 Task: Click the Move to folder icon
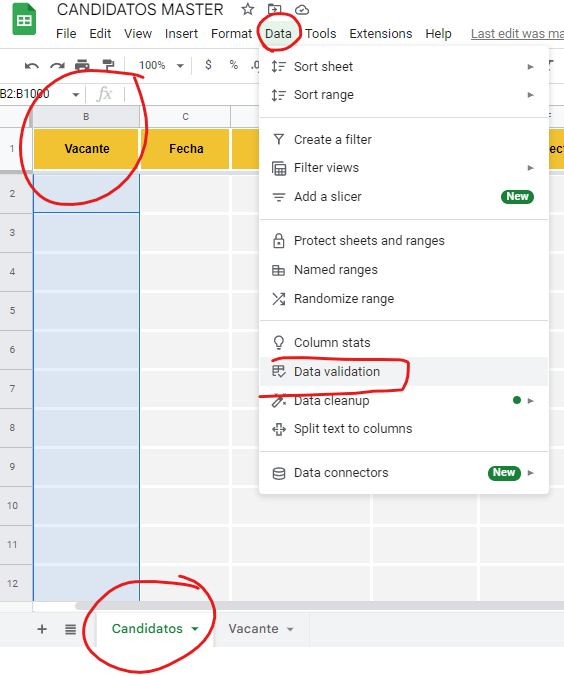pyautogui.click(x=274, y=9)
